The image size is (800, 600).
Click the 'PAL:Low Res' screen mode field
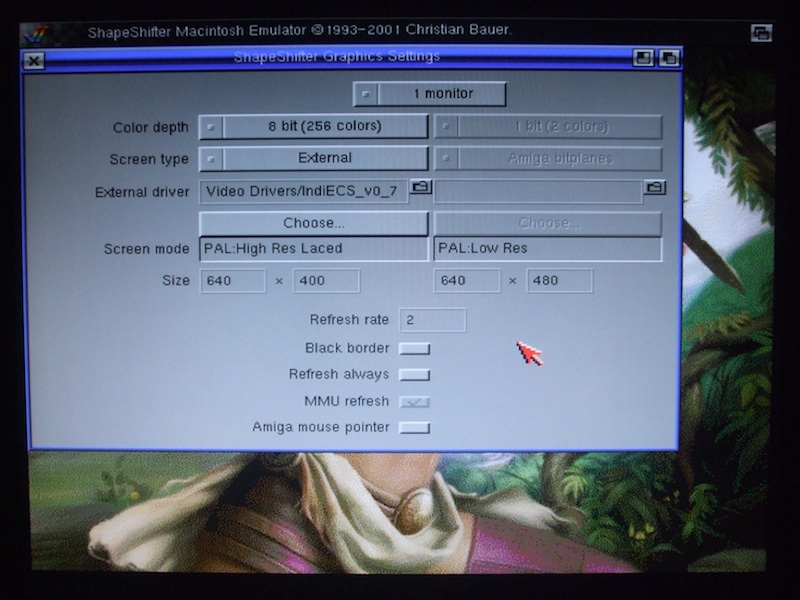click(x=547, y=249)
